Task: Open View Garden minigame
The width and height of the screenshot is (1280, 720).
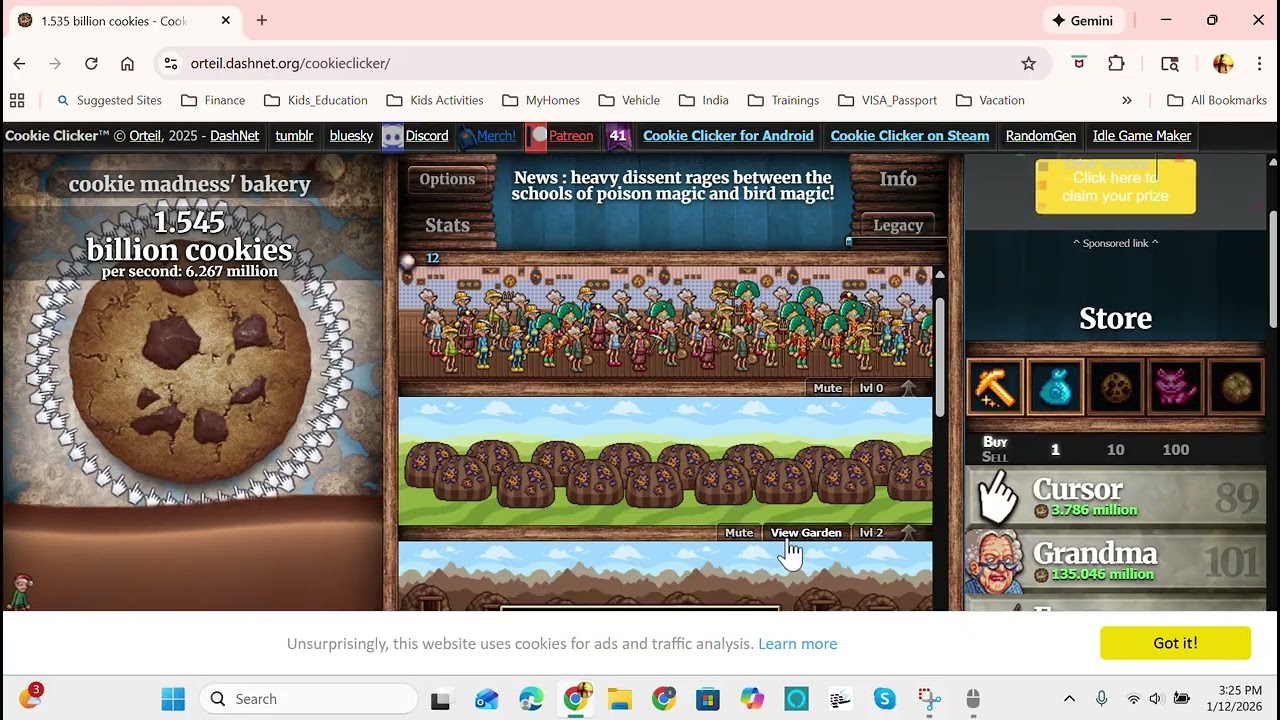Action: (806, 532)
